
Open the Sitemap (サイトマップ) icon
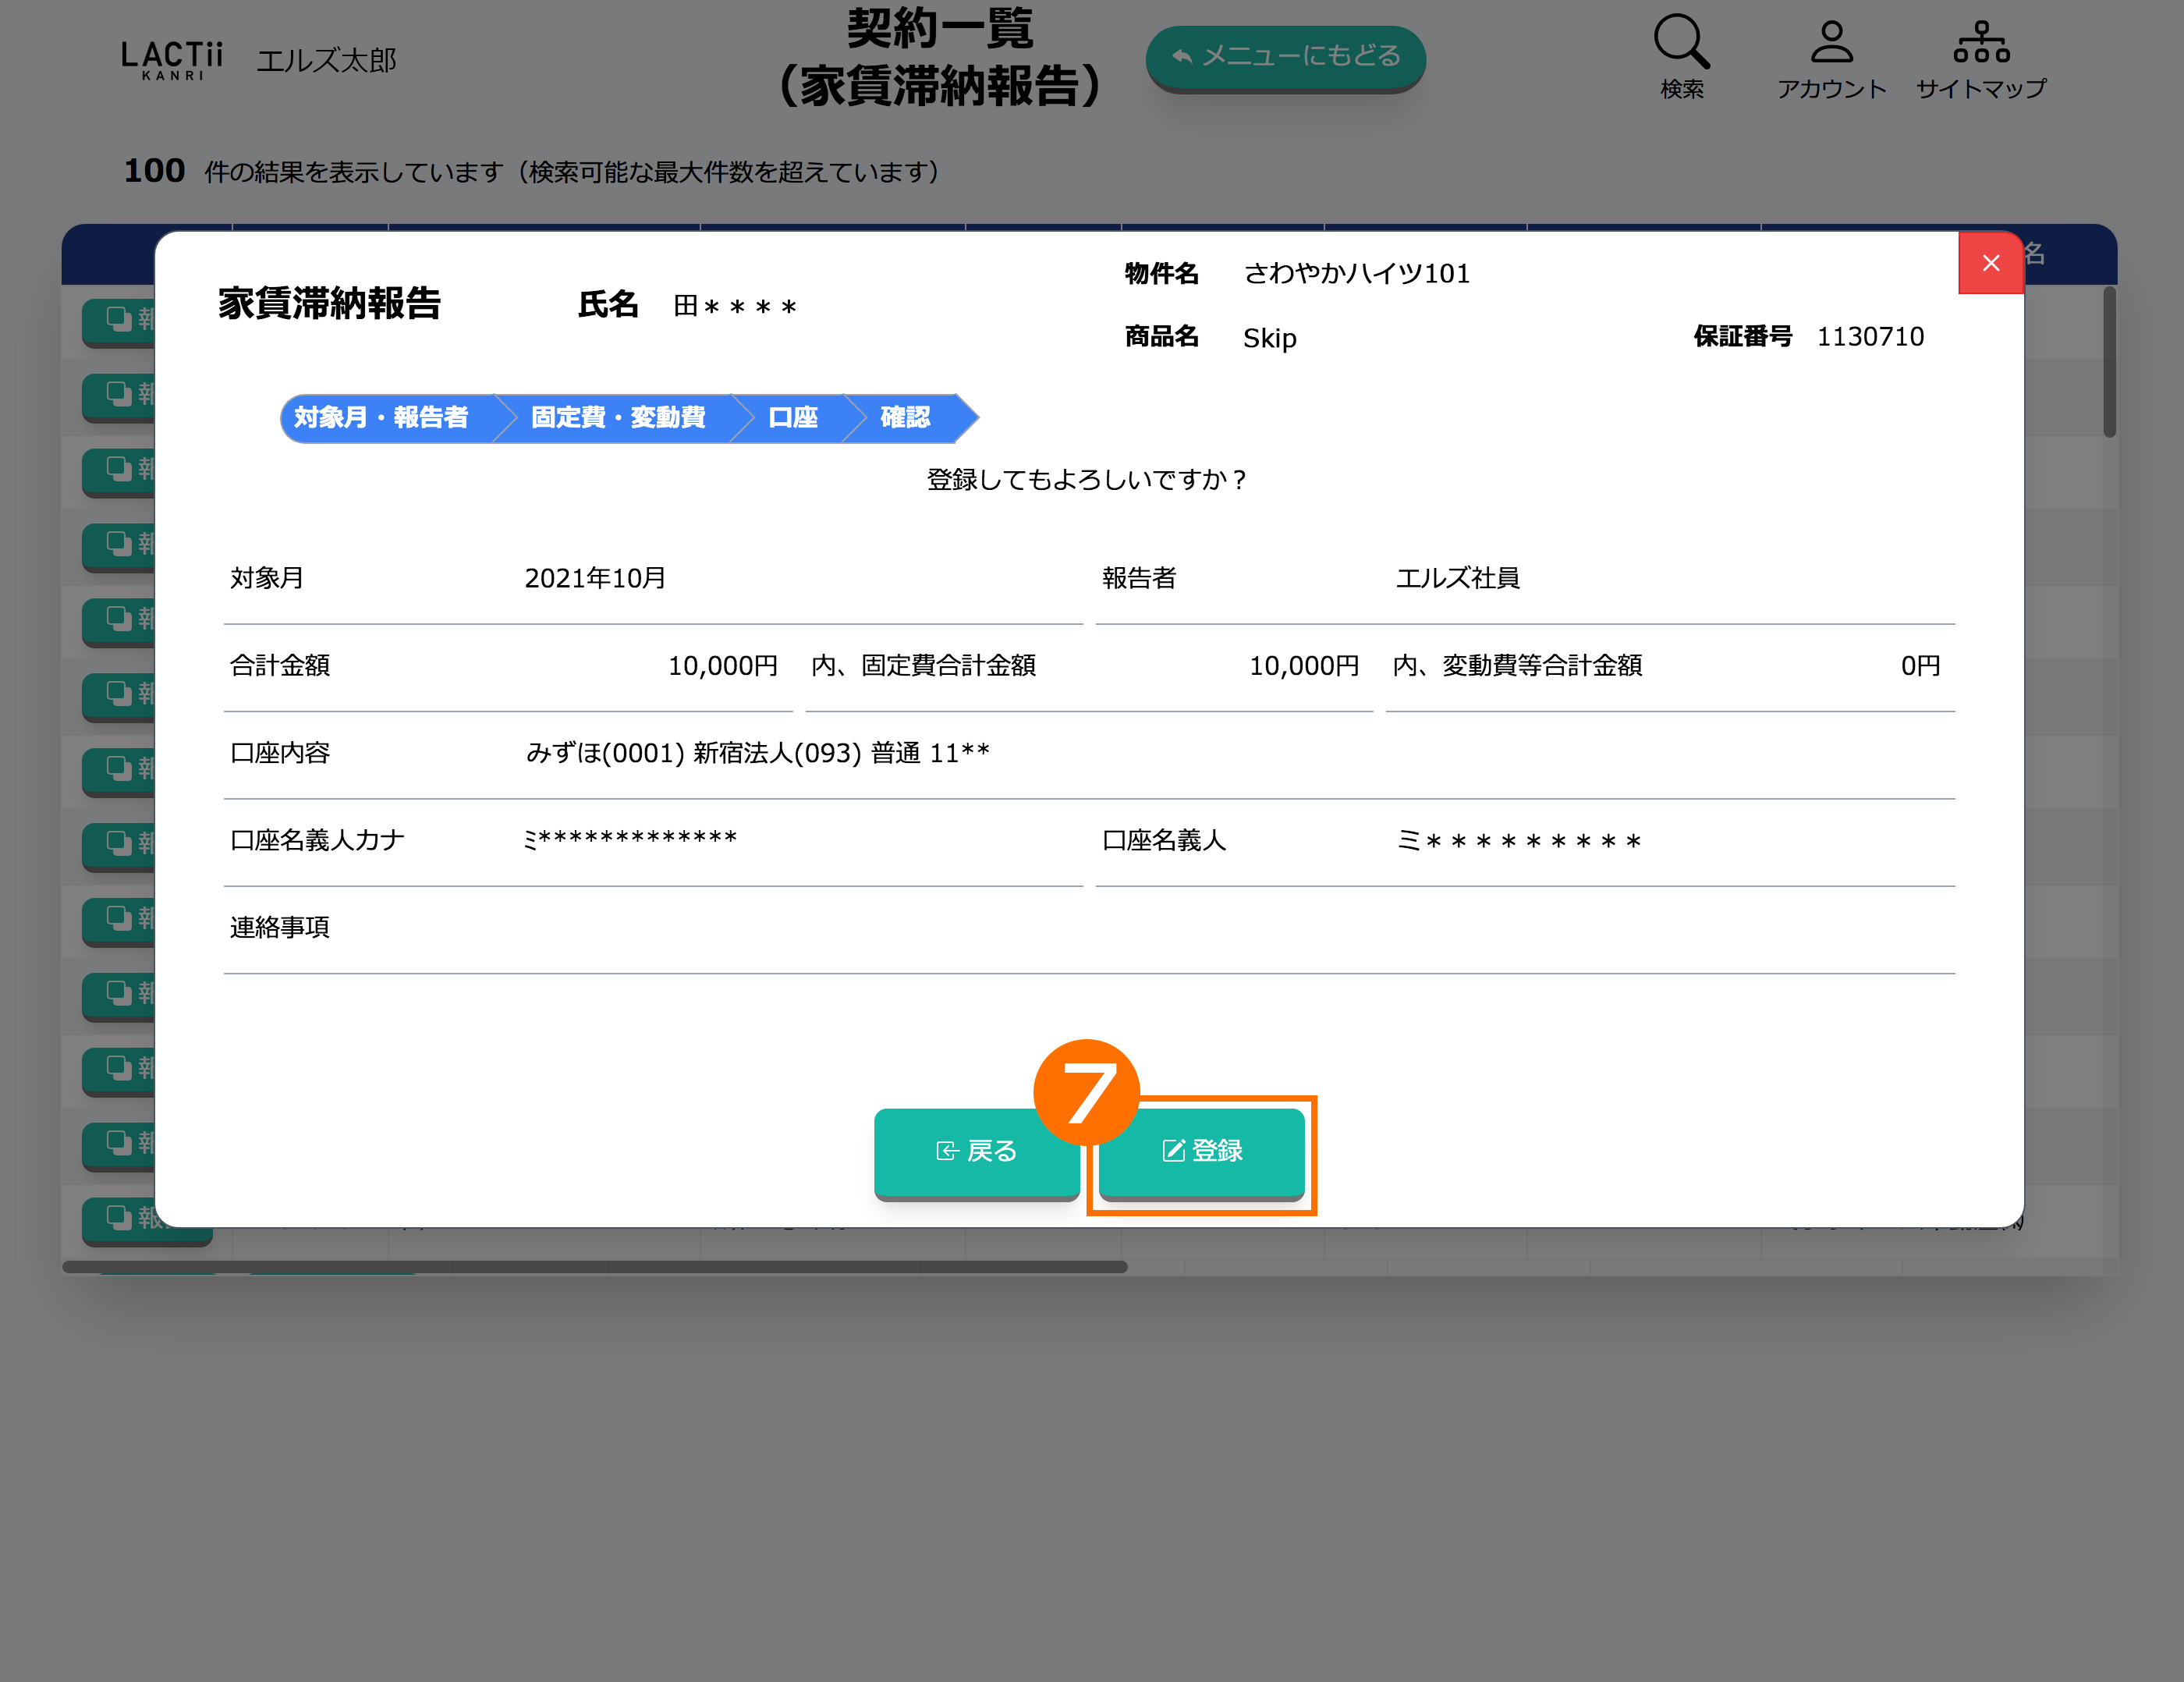1980,44
